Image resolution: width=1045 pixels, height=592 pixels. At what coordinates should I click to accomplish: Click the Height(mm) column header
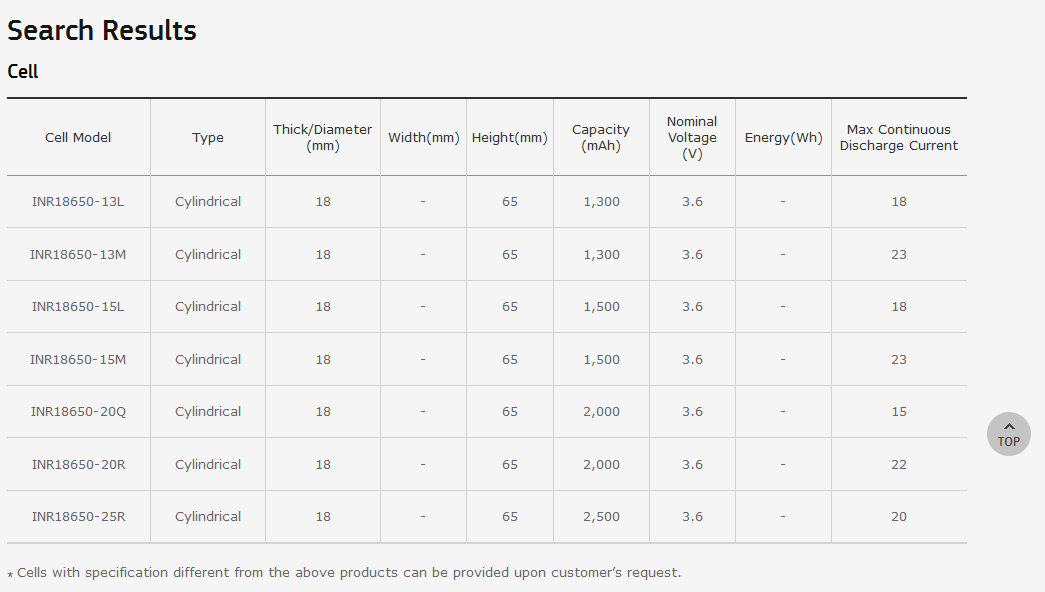pyautogui.click(x=510, y=137)
